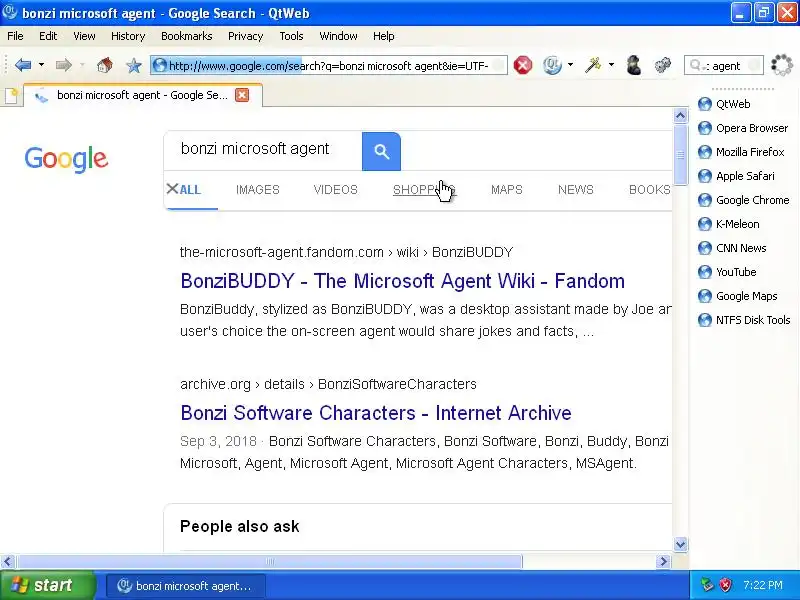Open the File menu
The image size is (800, 600).
15,36
